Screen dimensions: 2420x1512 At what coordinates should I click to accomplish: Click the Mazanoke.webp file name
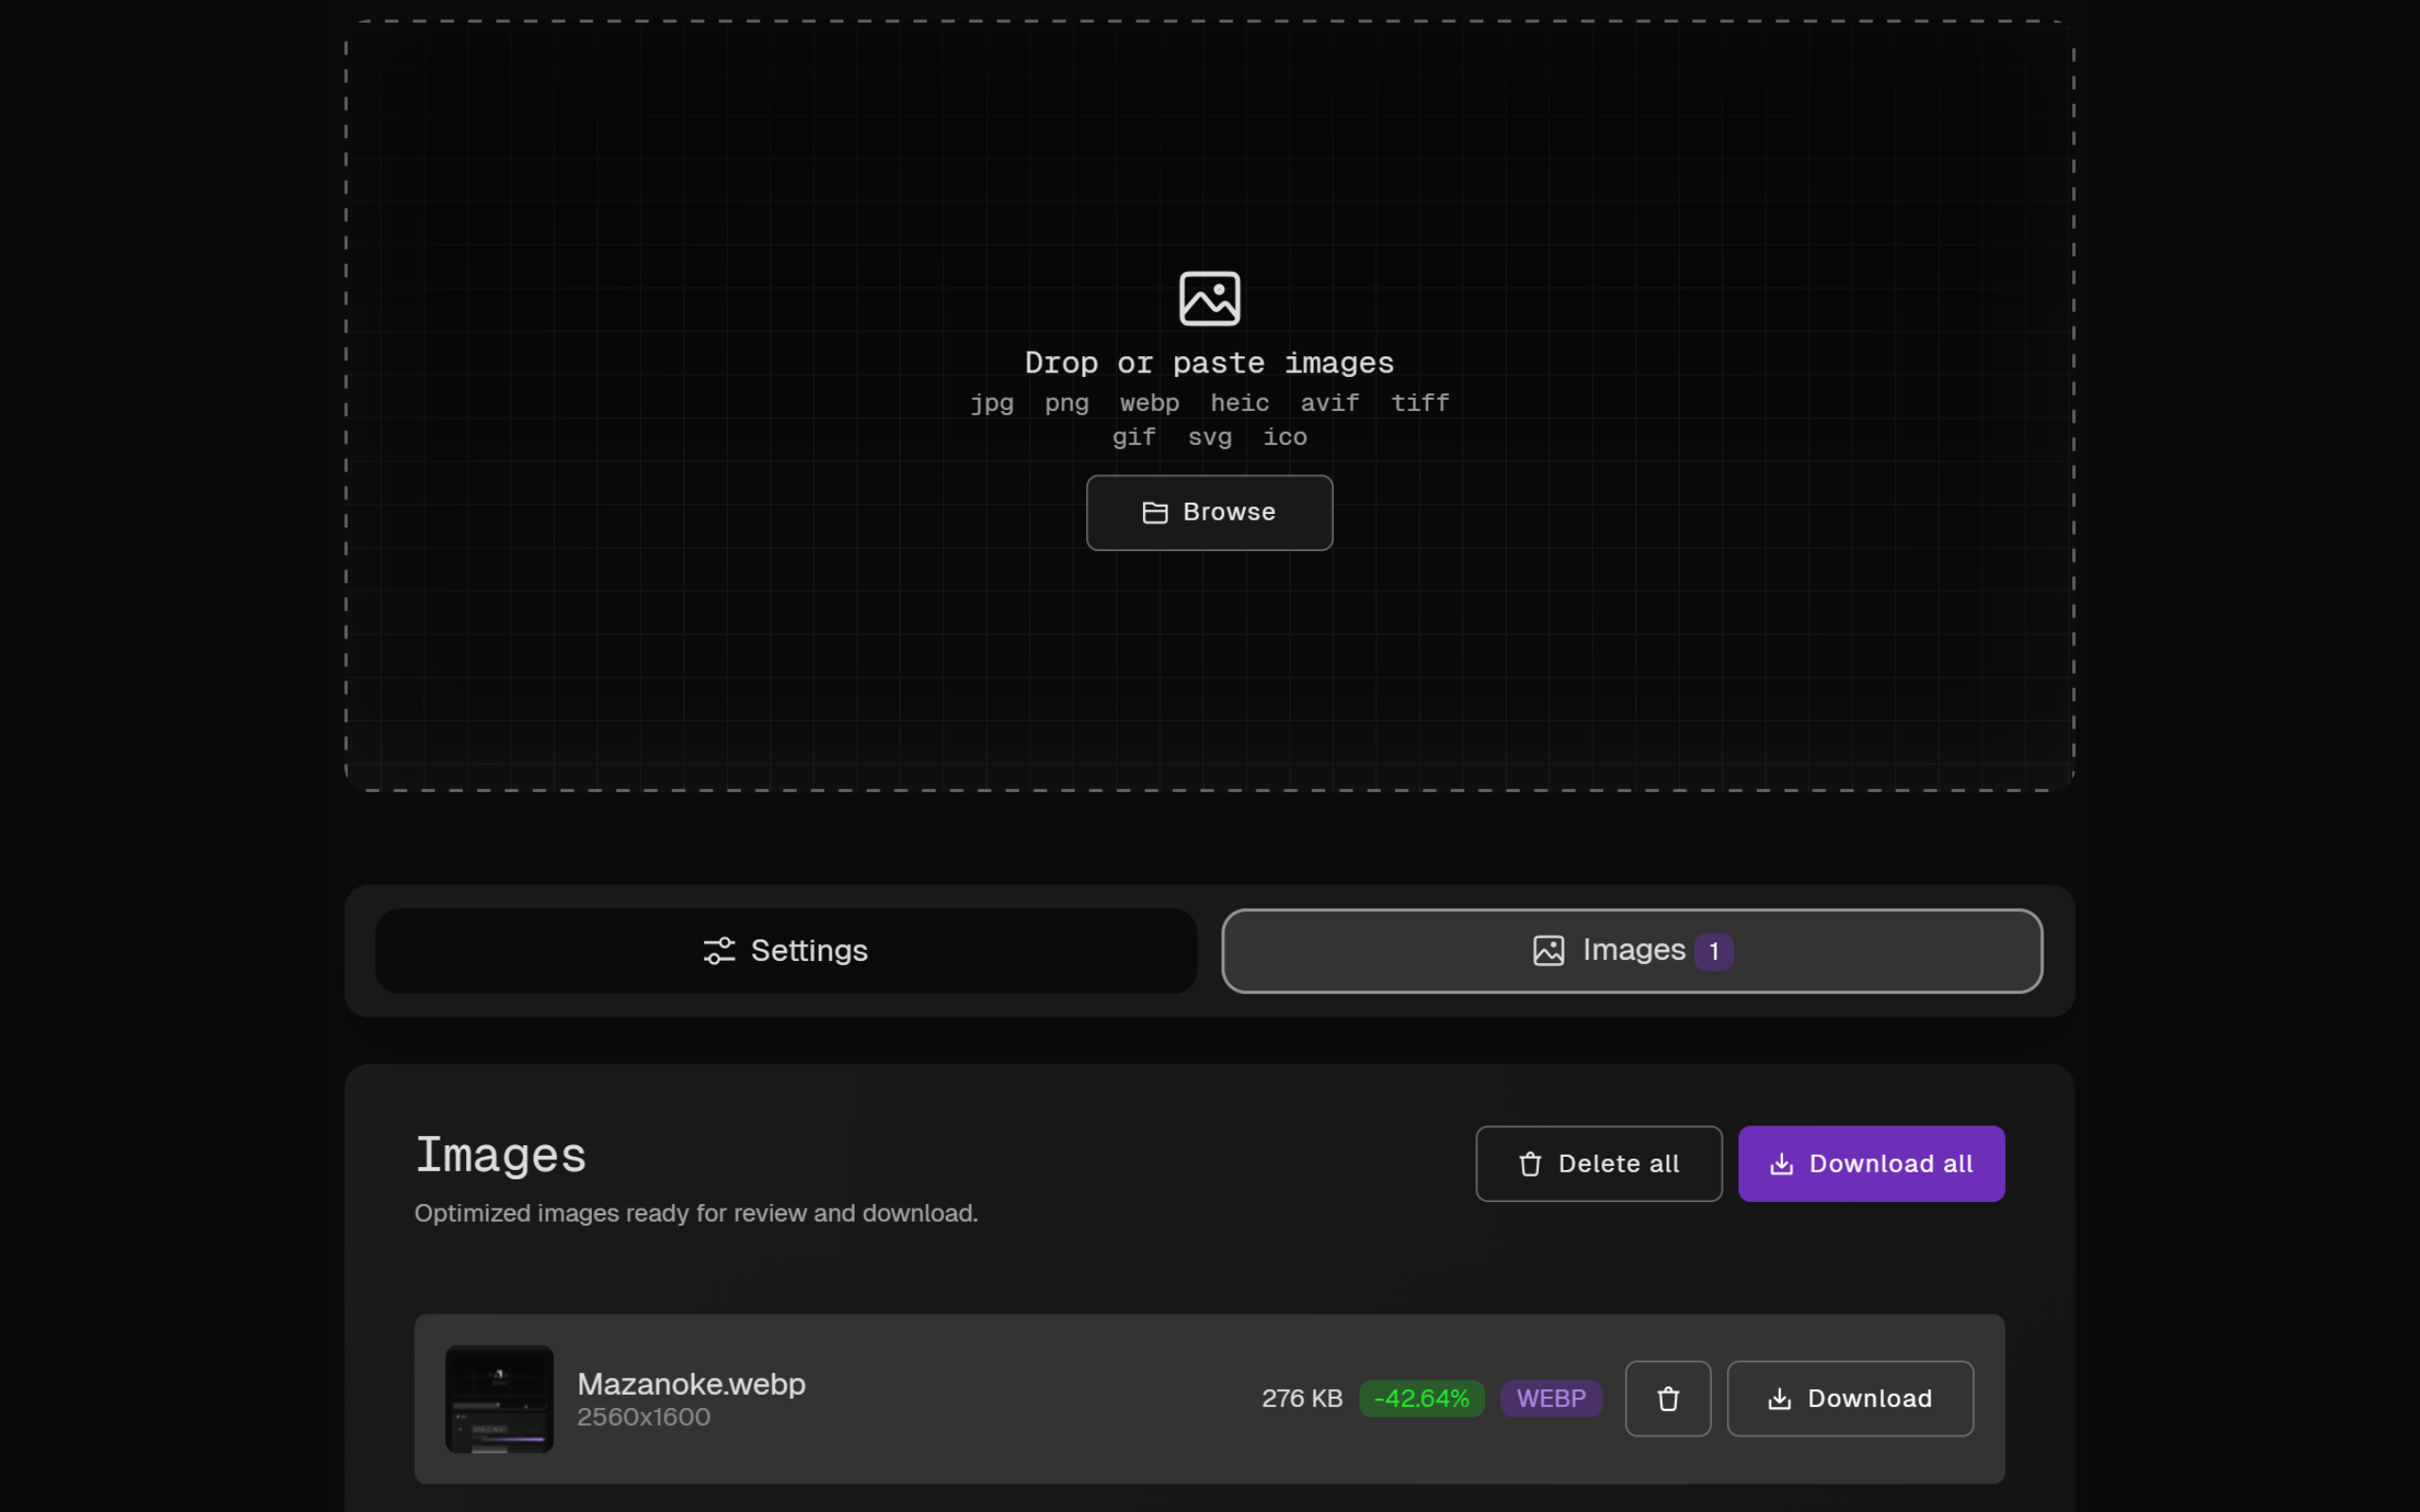pos(691,1384)
